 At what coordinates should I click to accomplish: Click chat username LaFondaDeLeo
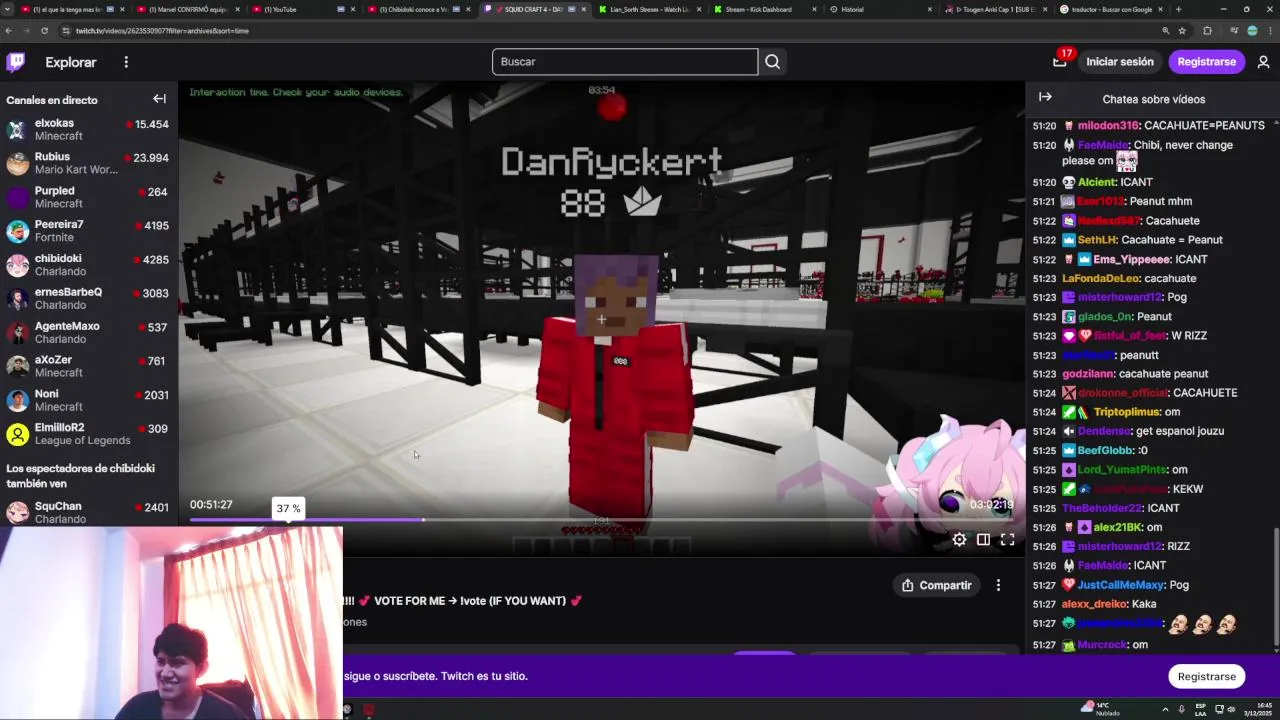1101,279
